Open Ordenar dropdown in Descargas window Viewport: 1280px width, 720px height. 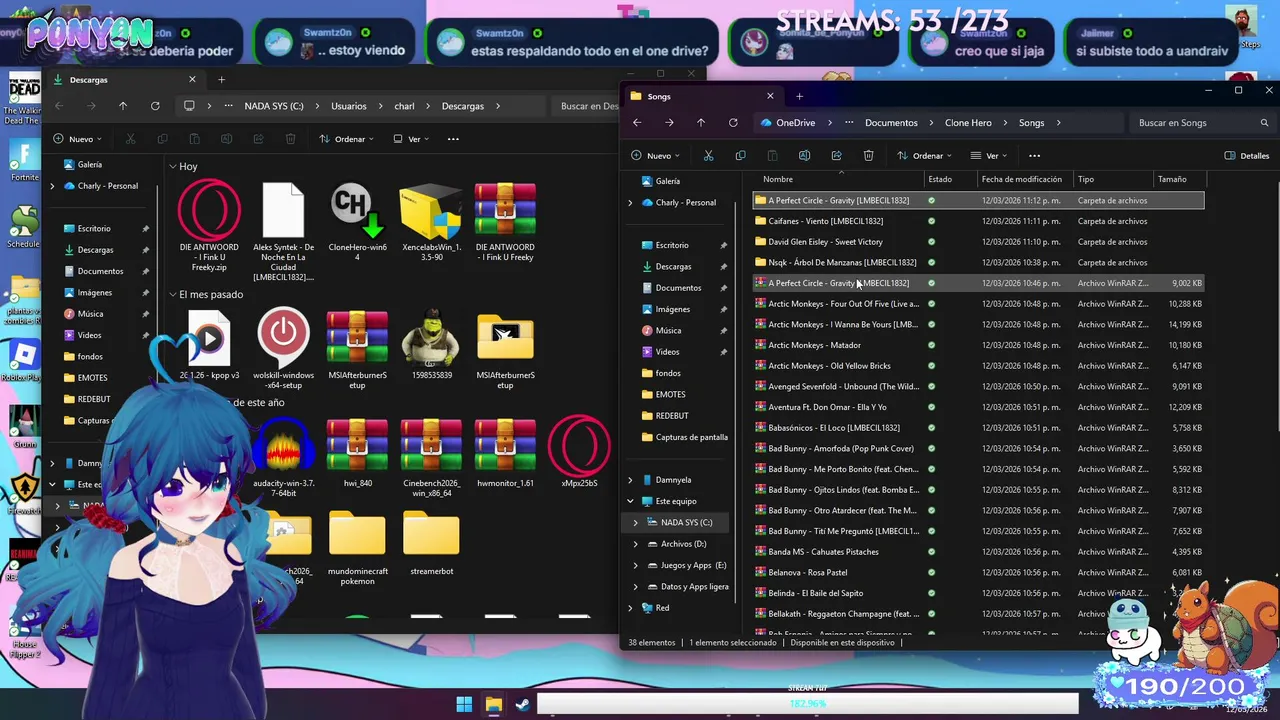346,139
